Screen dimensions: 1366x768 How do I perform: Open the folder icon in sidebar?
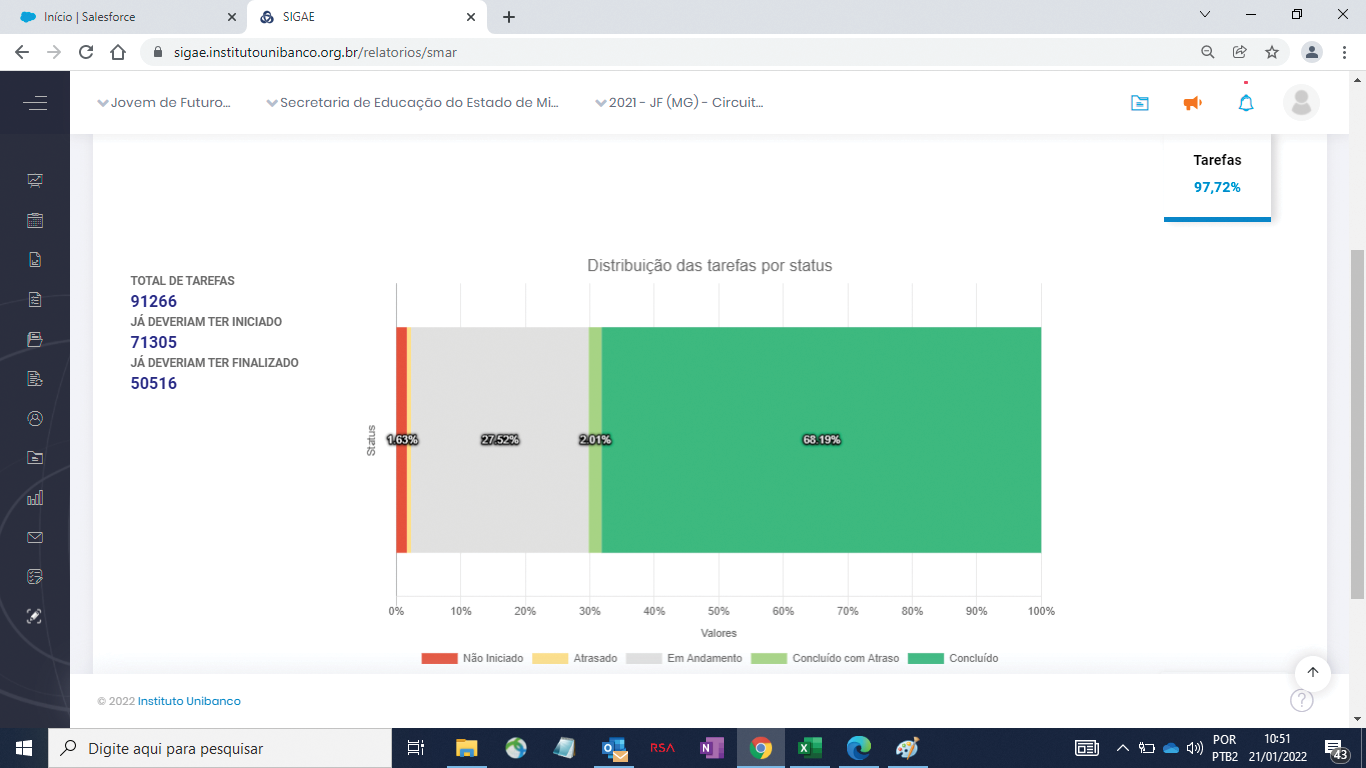35,458
